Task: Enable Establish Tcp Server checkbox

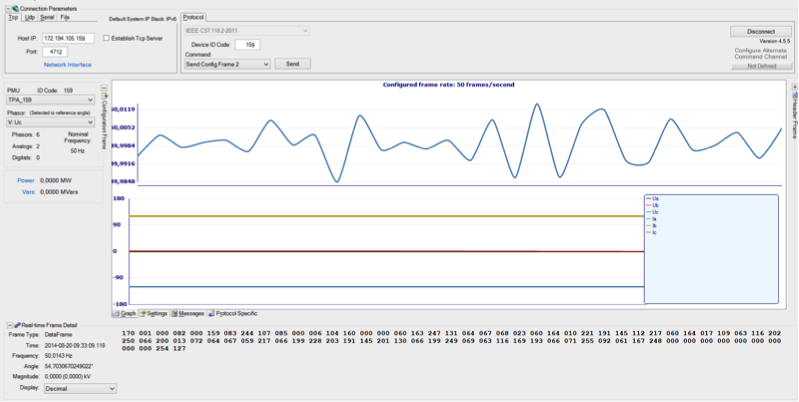Action: click(x=107, y=38)
